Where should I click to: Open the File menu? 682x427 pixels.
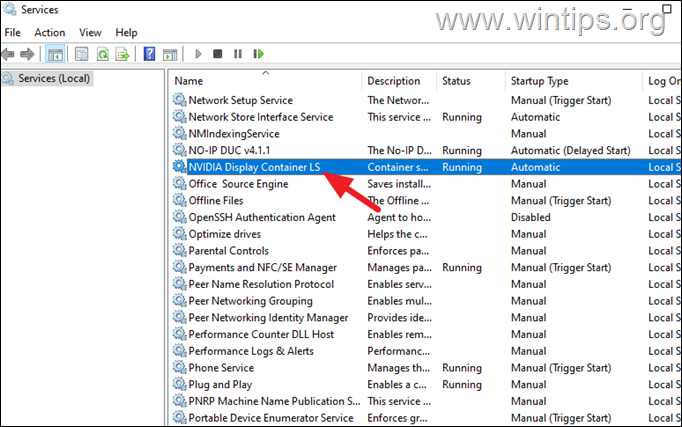[12, 33]
